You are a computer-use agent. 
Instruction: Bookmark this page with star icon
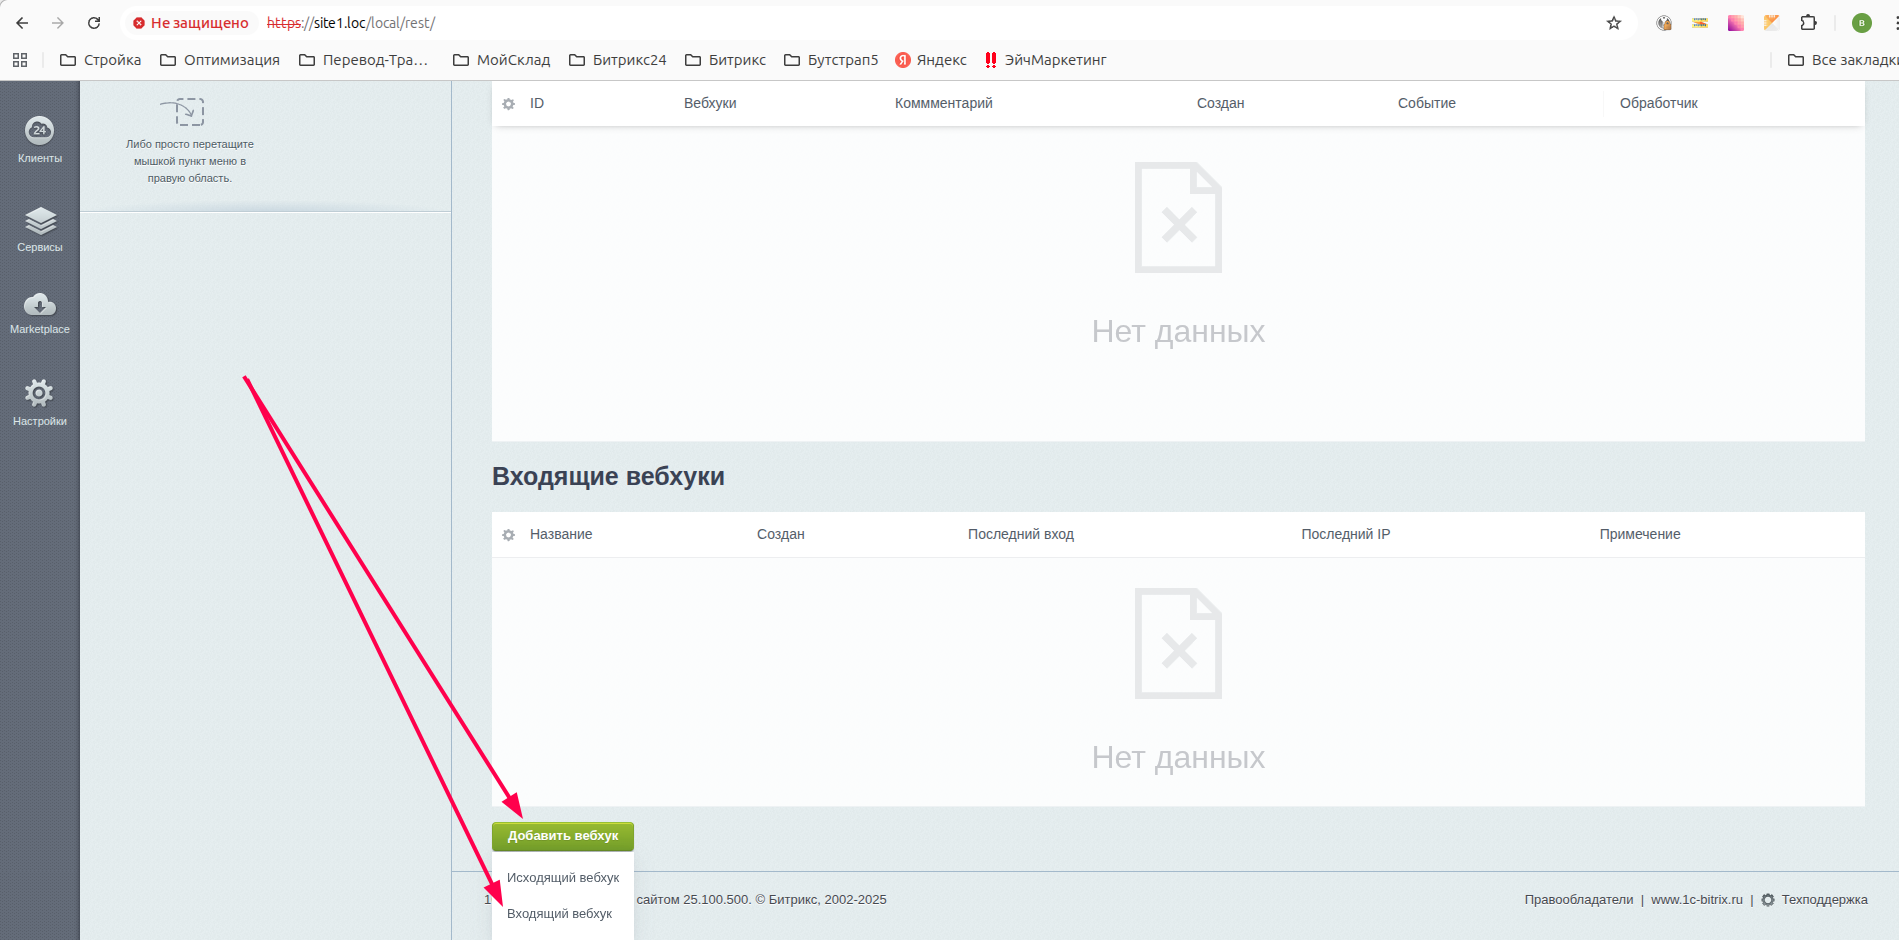(1614, 23)
